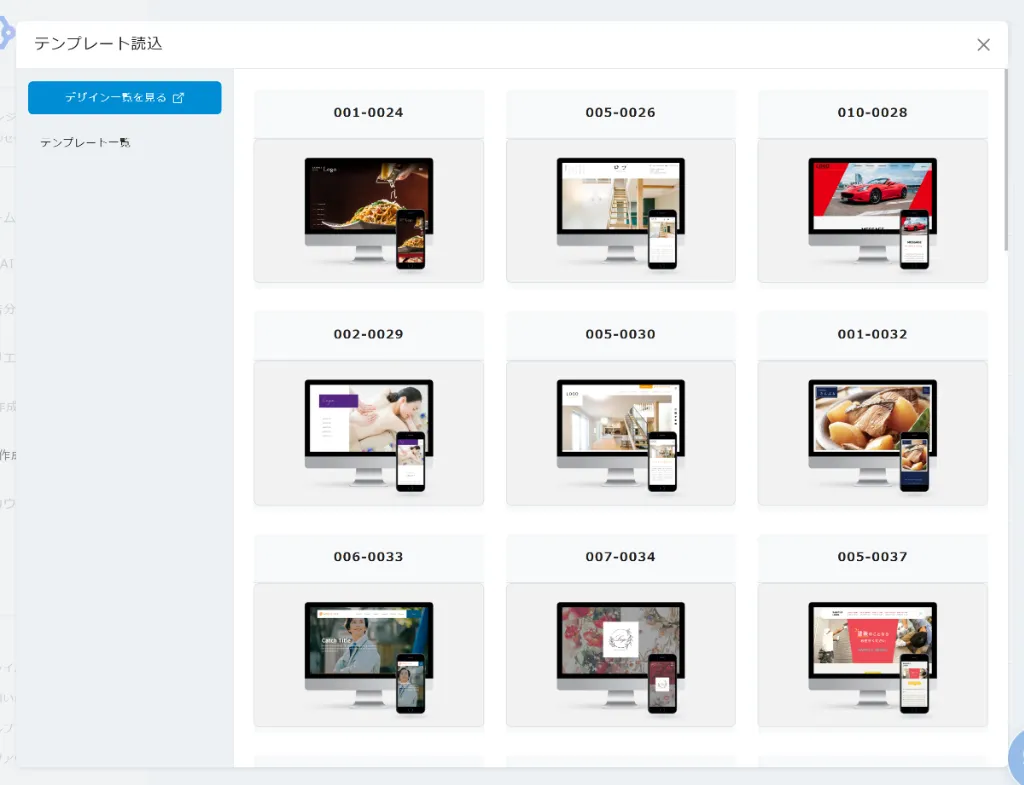
Task: Click the 007-0034 template title header
Action: [621, 557]
